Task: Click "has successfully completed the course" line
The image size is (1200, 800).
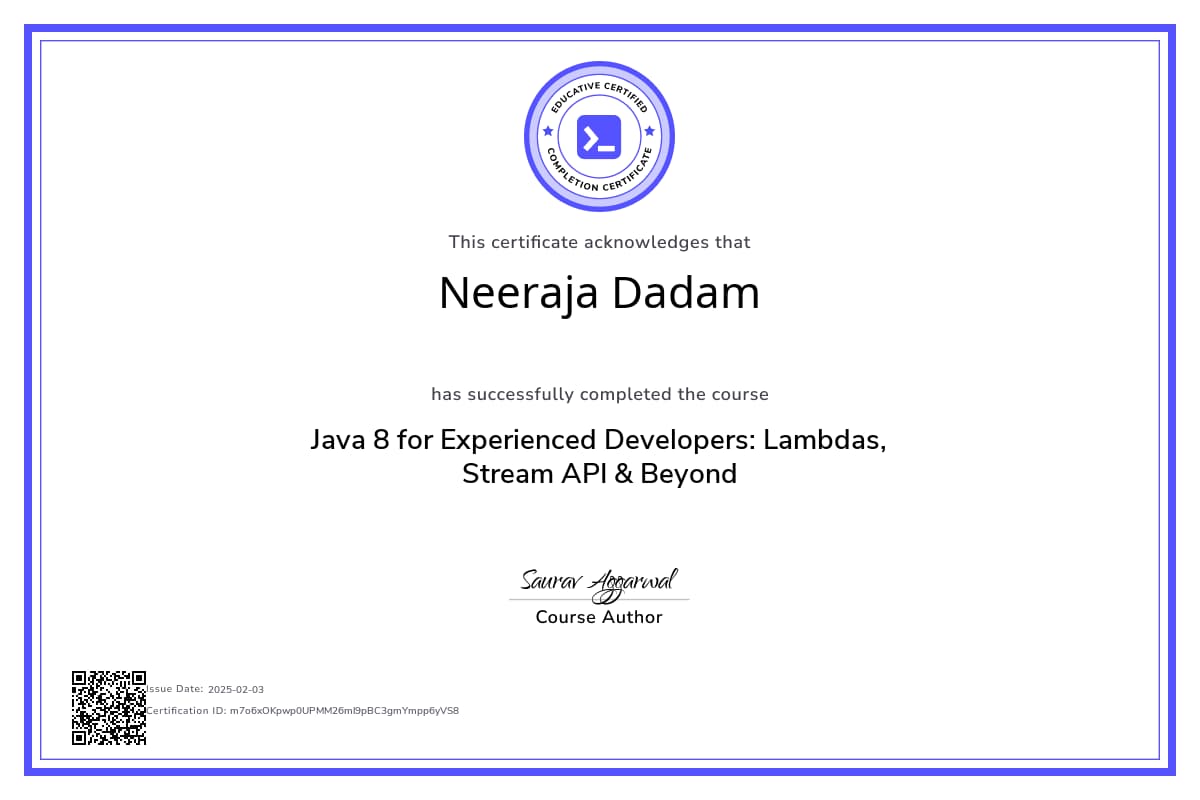Action: (599, 394)
